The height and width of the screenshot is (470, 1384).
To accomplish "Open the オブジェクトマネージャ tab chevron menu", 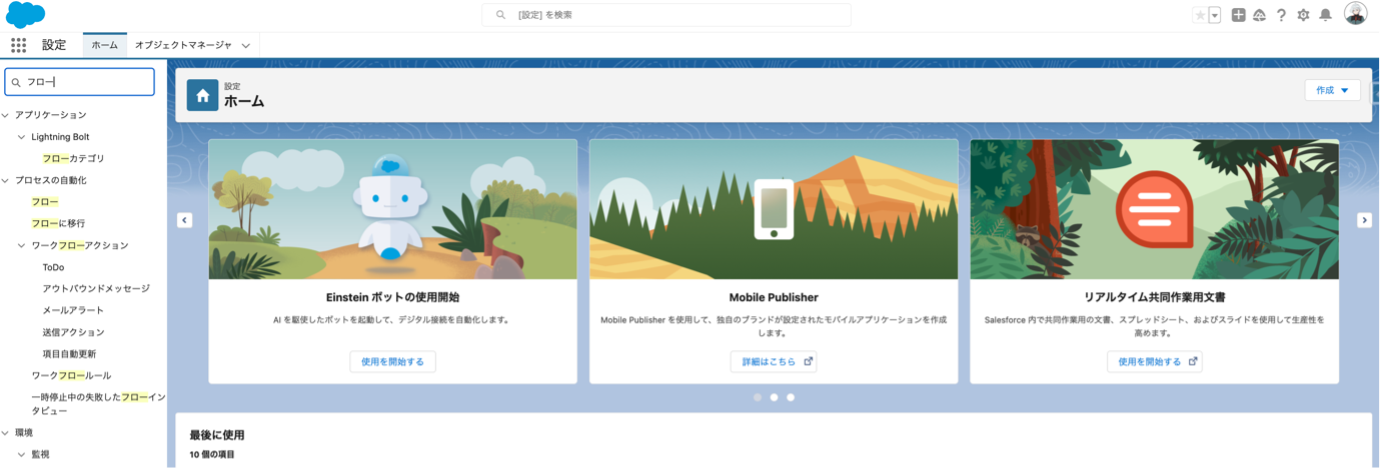I will [x=245, y=45].
